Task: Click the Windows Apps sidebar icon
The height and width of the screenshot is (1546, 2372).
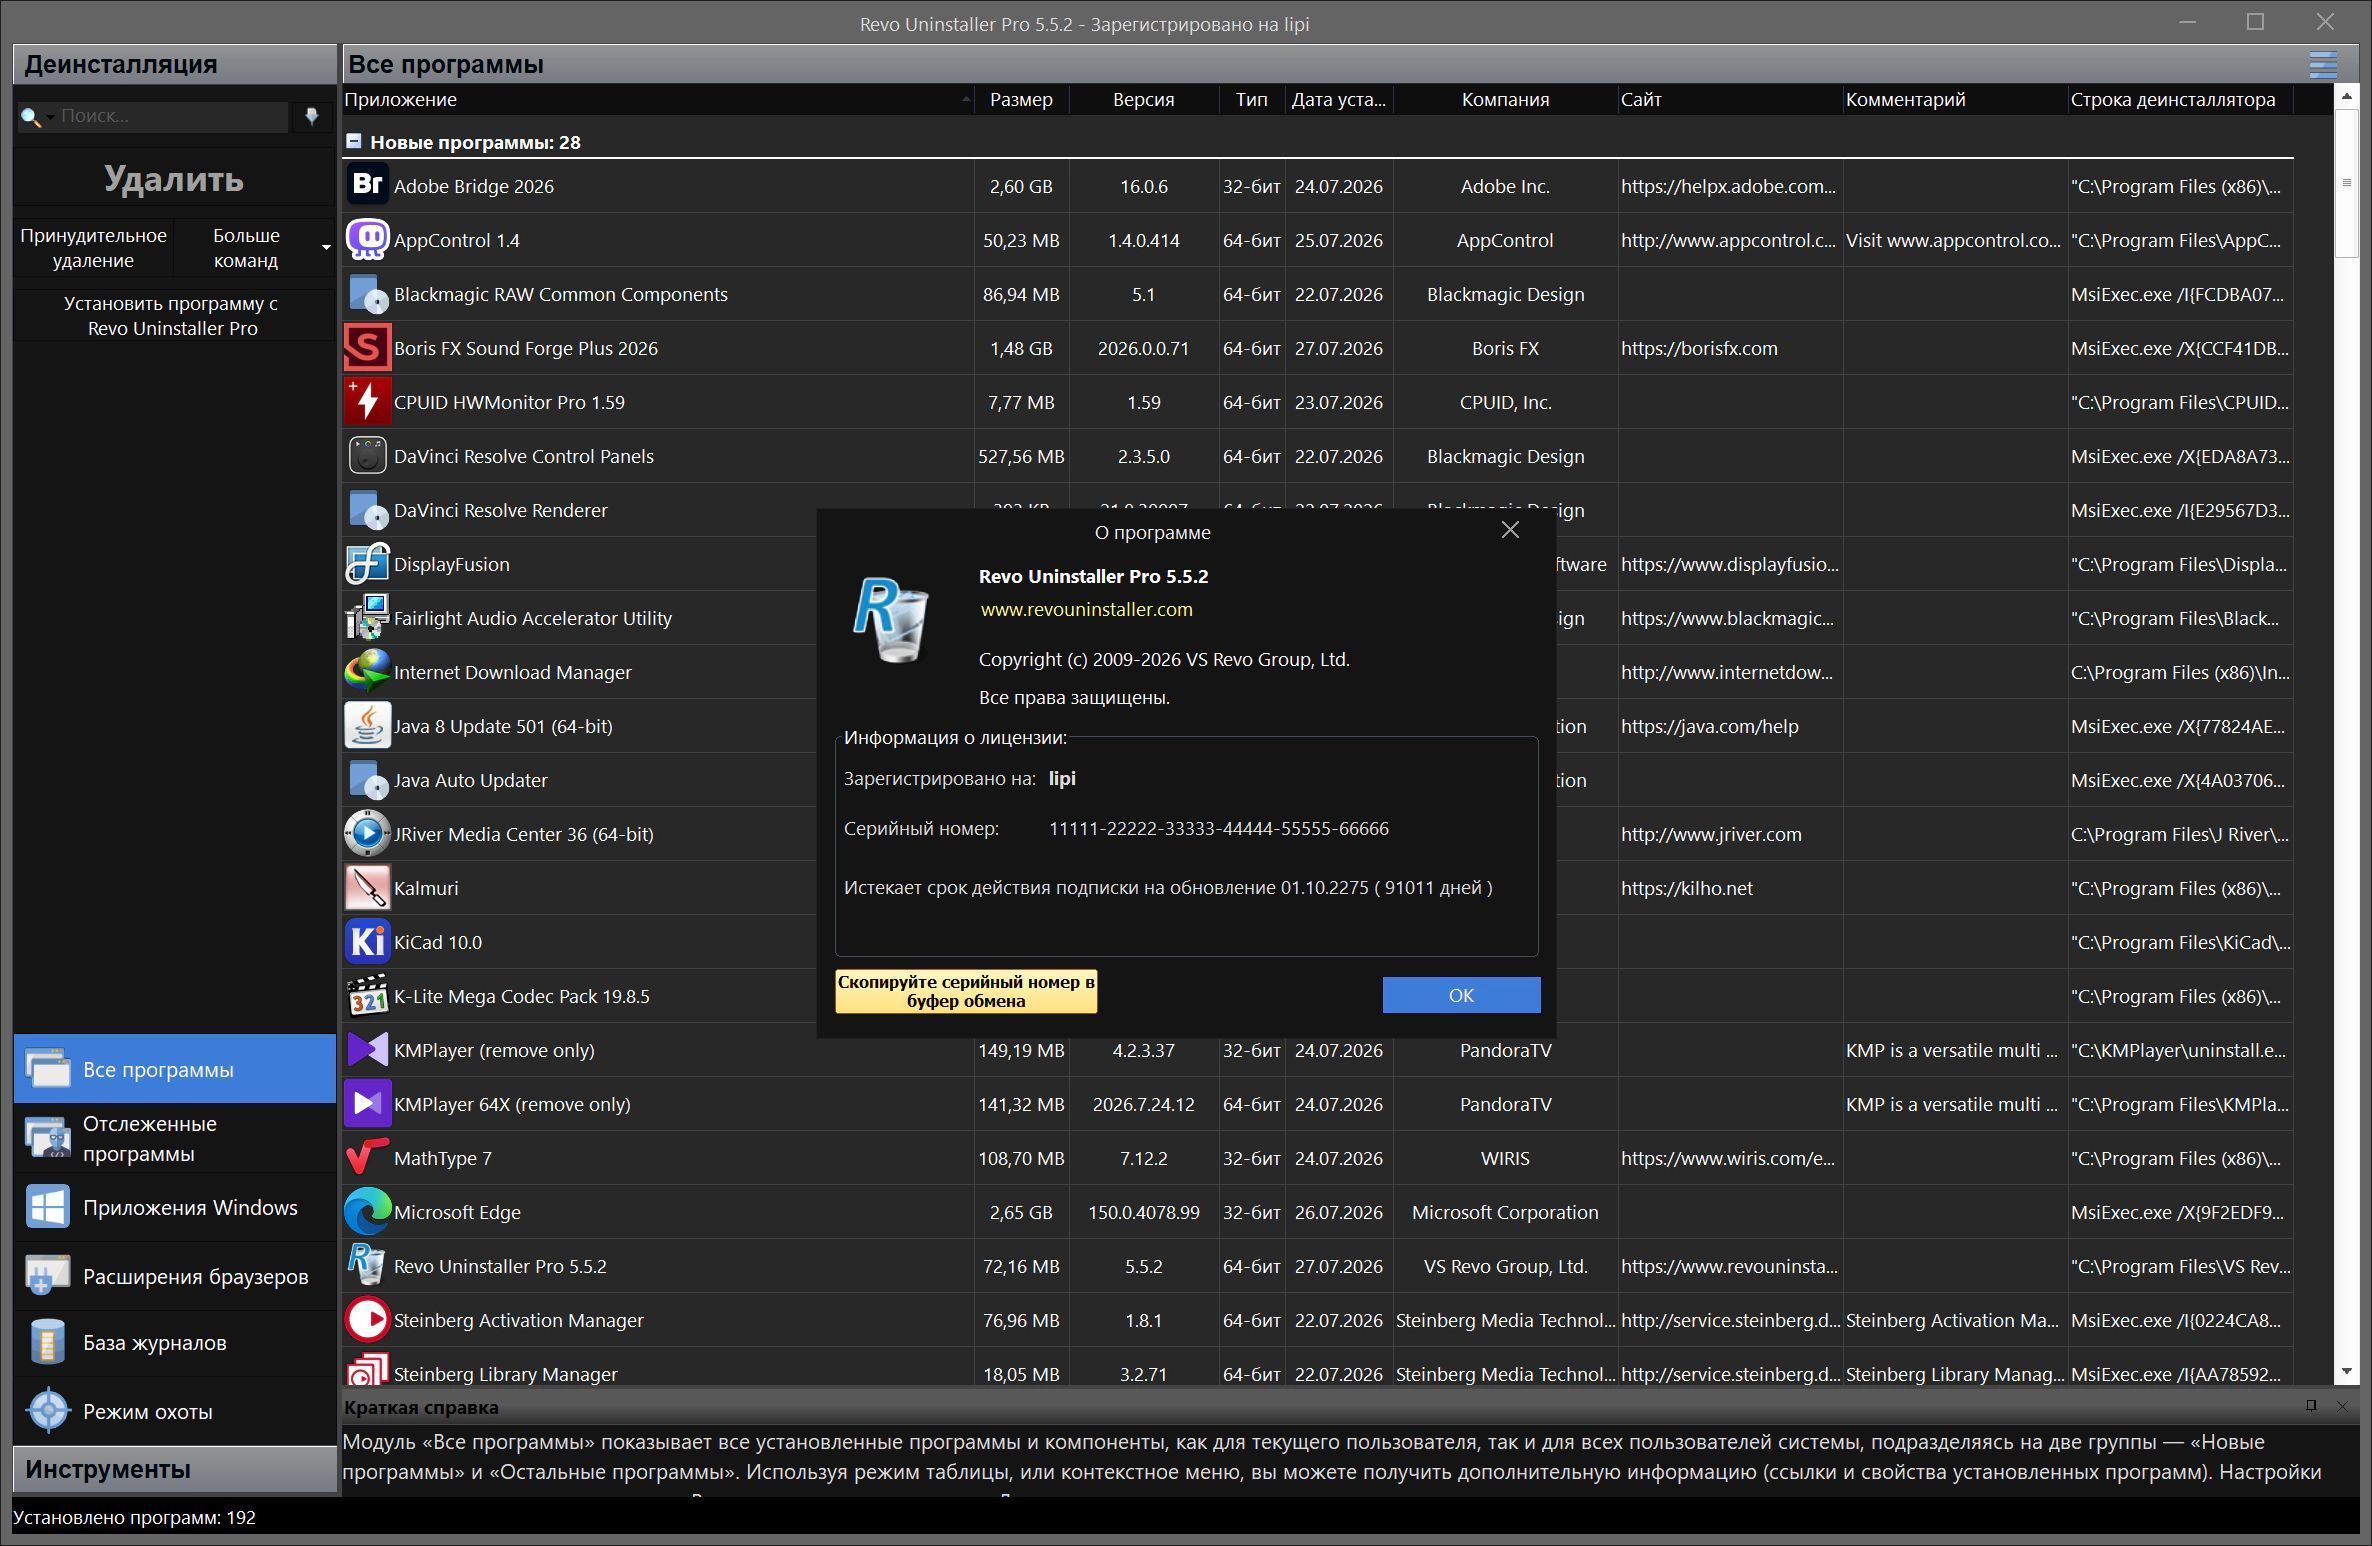Action: coord(48,1207)
